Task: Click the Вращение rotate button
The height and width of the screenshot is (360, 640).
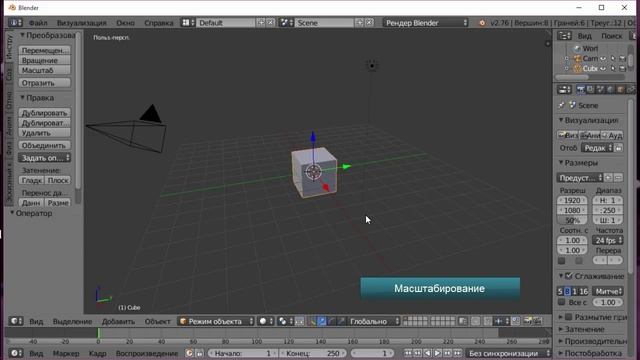Action: (x=44, y=60)
